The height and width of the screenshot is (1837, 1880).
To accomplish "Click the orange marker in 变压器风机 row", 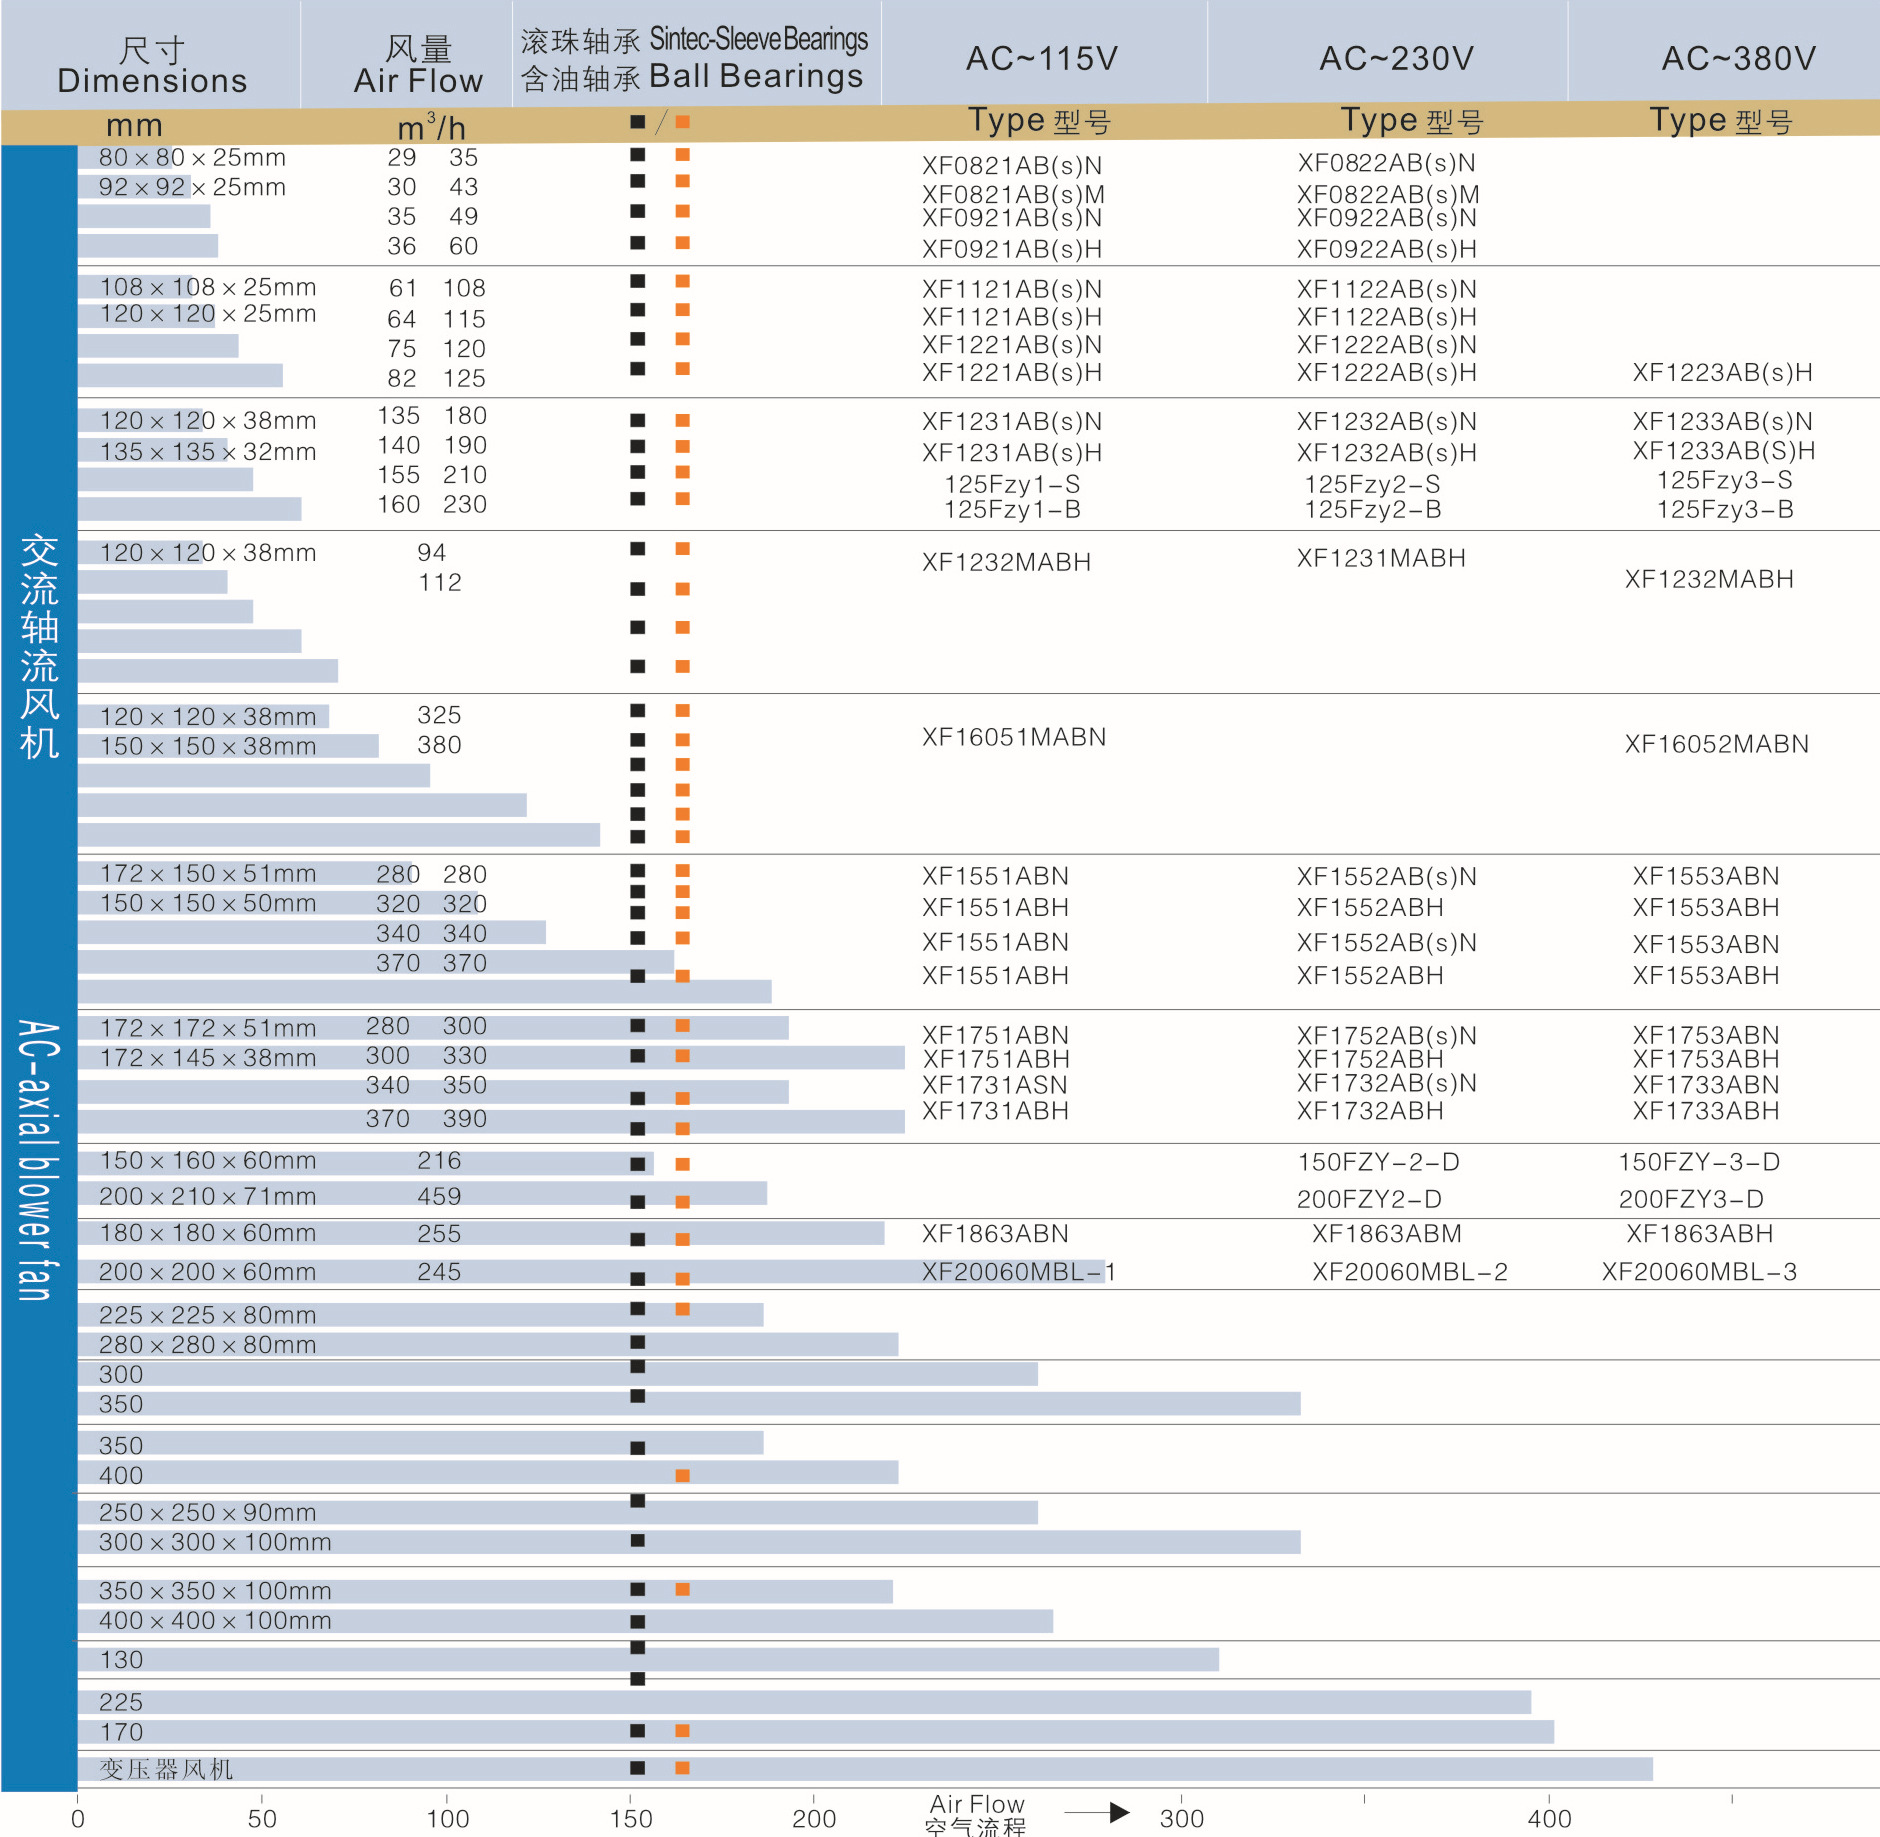I will [682, 1768].
